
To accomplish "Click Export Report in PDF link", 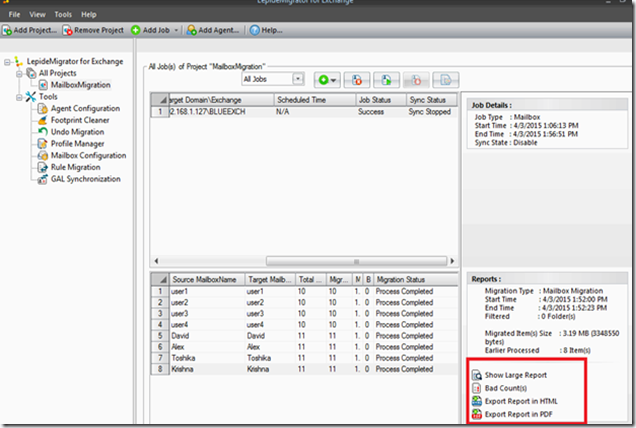I will pyautogui.click(x=518, y=414).
